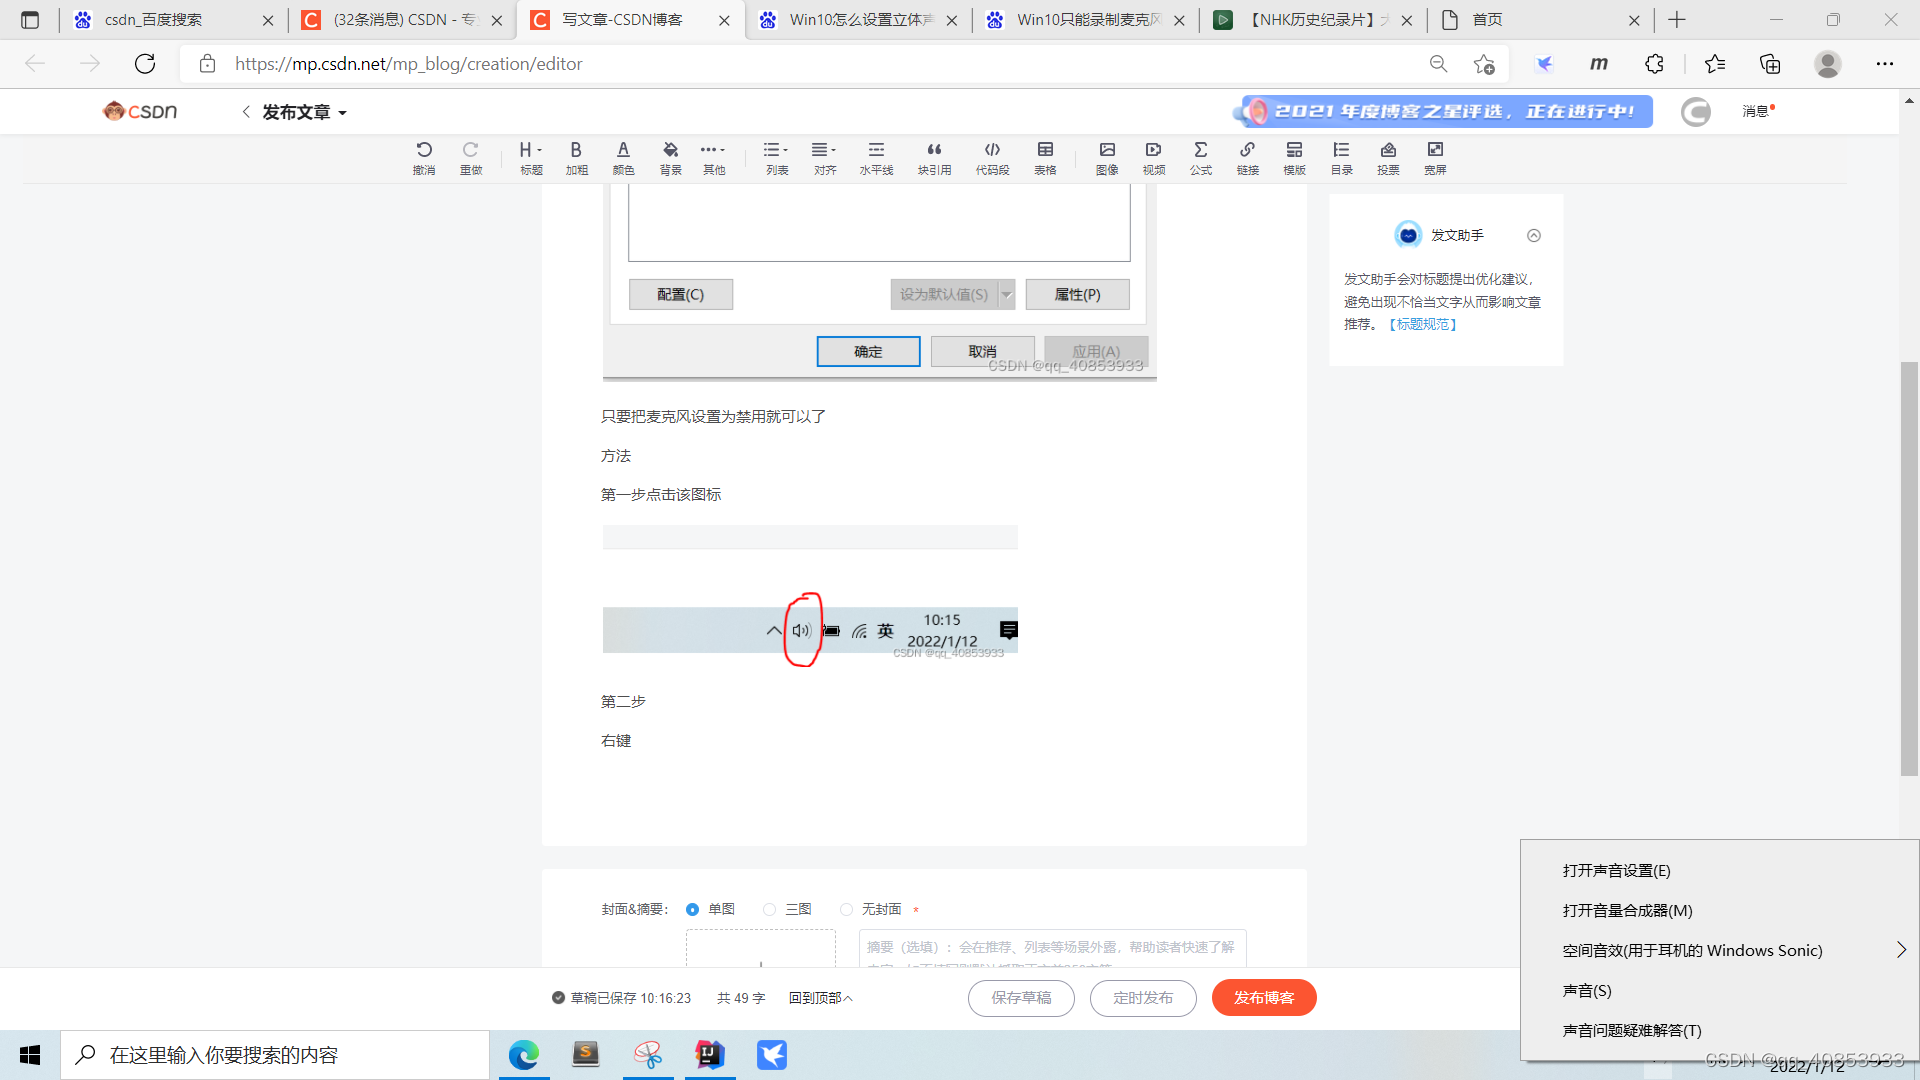The height and width of the screenshot is (1080, 1920).
Task: Click the 发布博客 button
Action: (1263, 997)
